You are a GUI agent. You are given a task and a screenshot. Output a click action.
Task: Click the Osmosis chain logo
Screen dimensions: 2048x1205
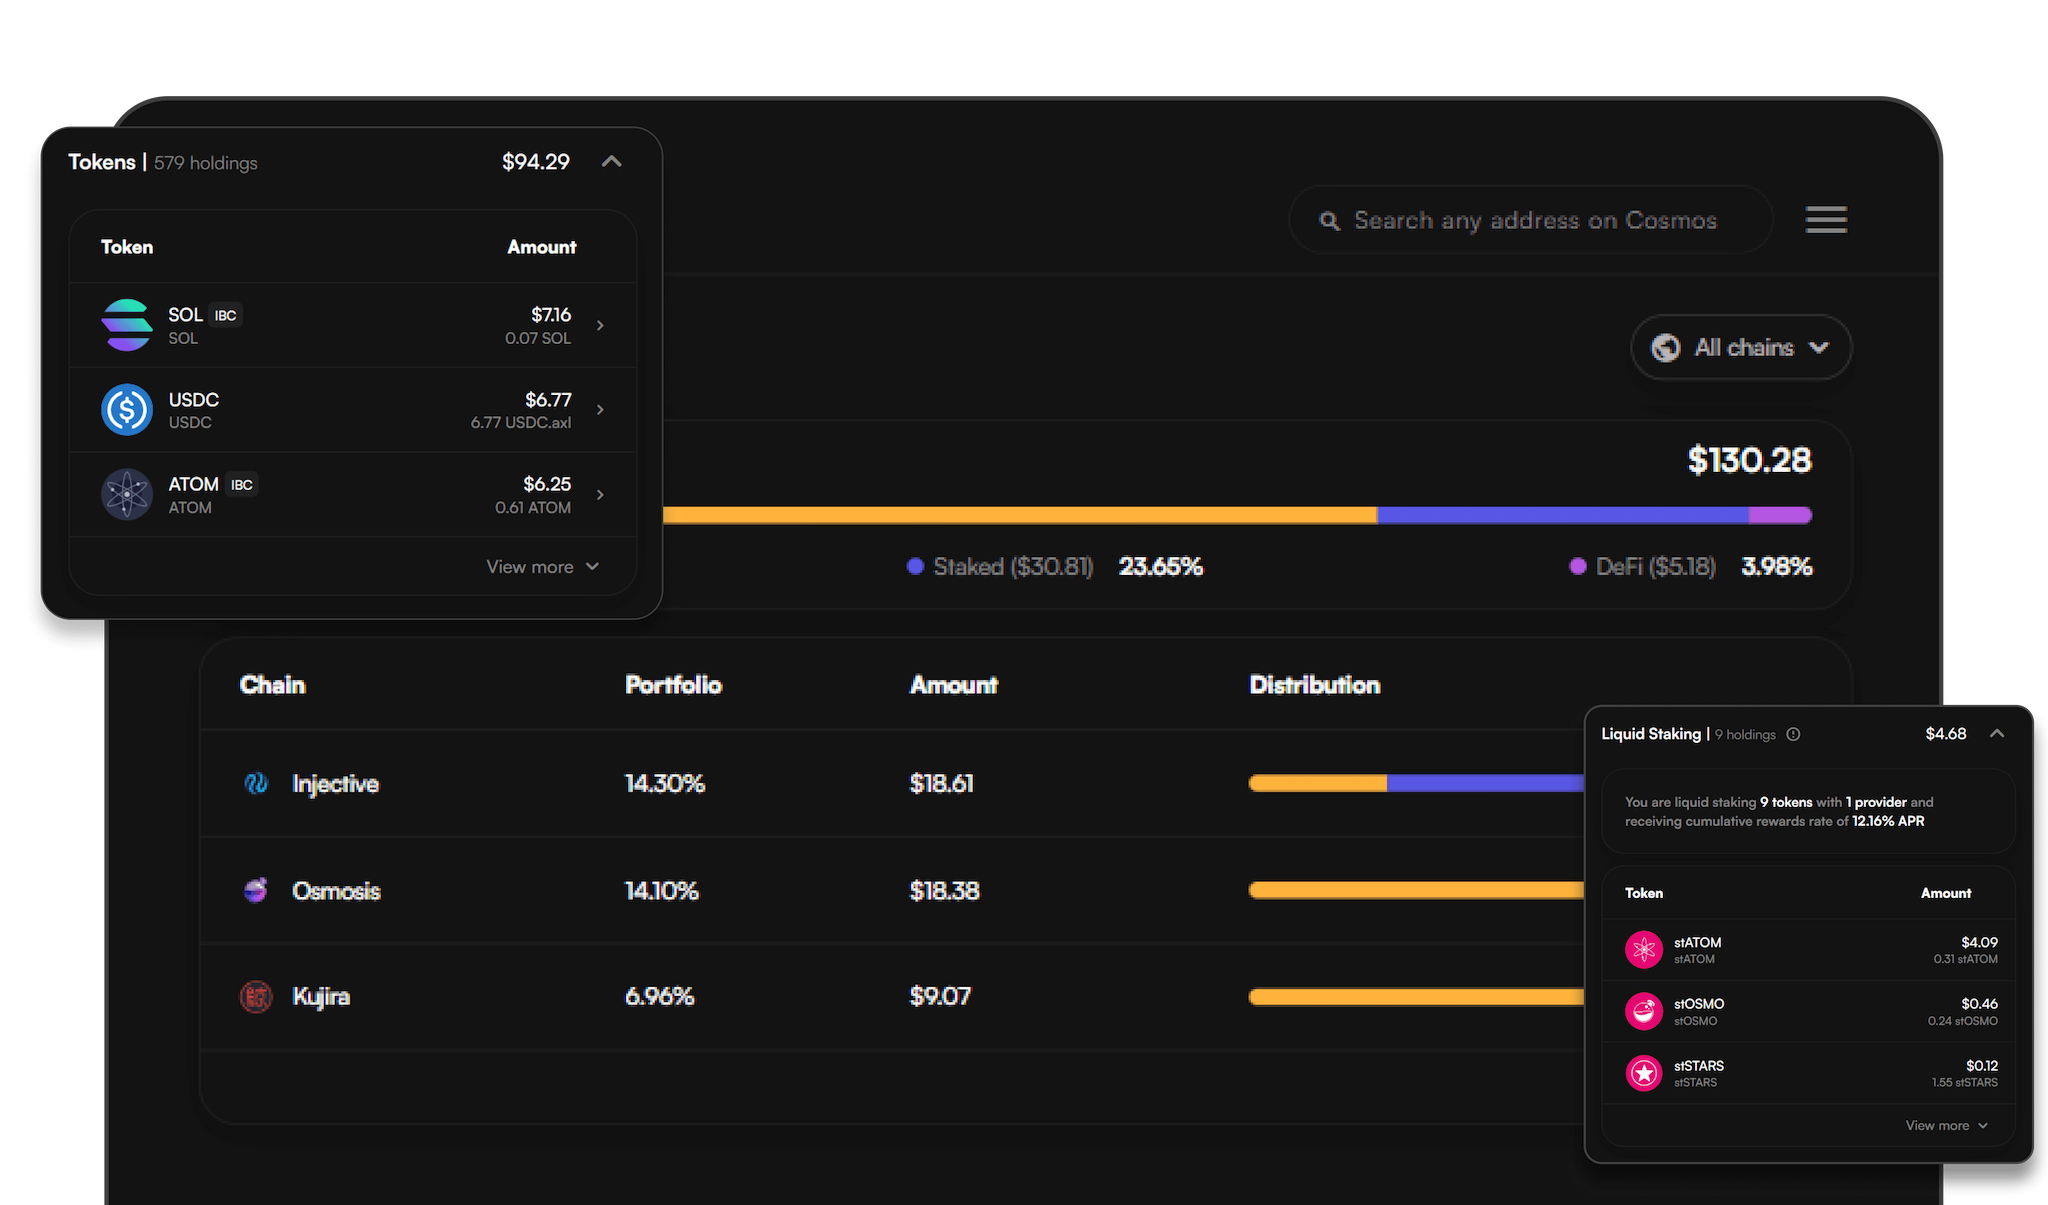tap(256, 890)
